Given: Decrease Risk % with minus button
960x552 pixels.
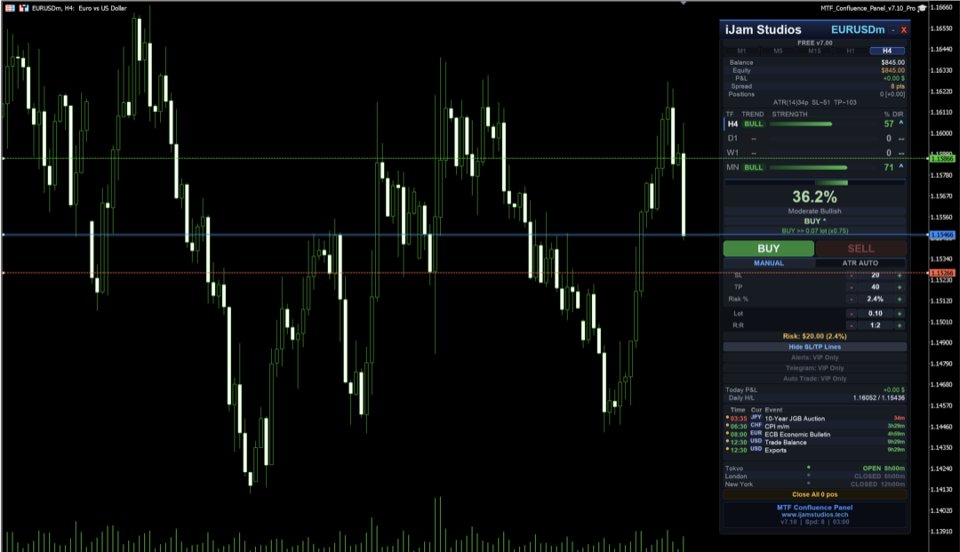Looking at the screenshot, I should point(852,299).
